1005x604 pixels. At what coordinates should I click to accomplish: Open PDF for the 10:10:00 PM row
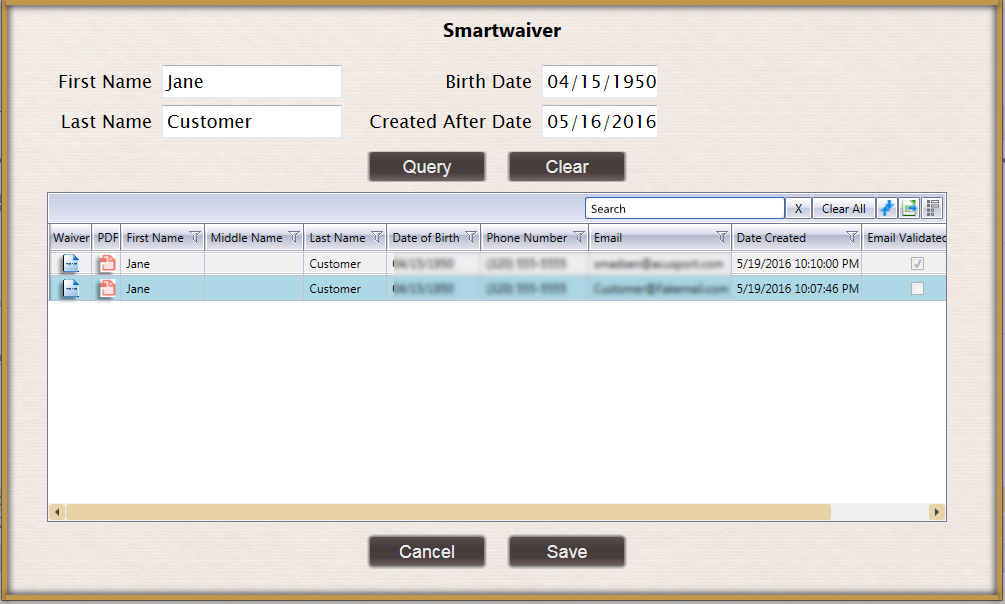107,264
